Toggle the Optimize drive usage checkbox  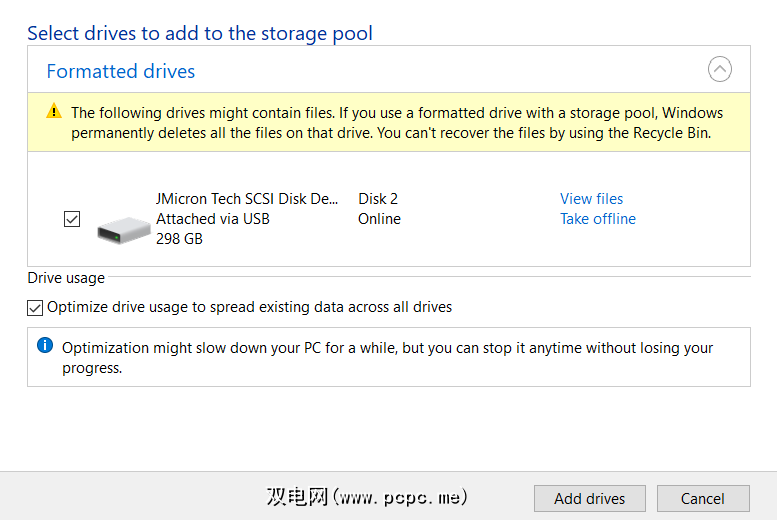35,308
